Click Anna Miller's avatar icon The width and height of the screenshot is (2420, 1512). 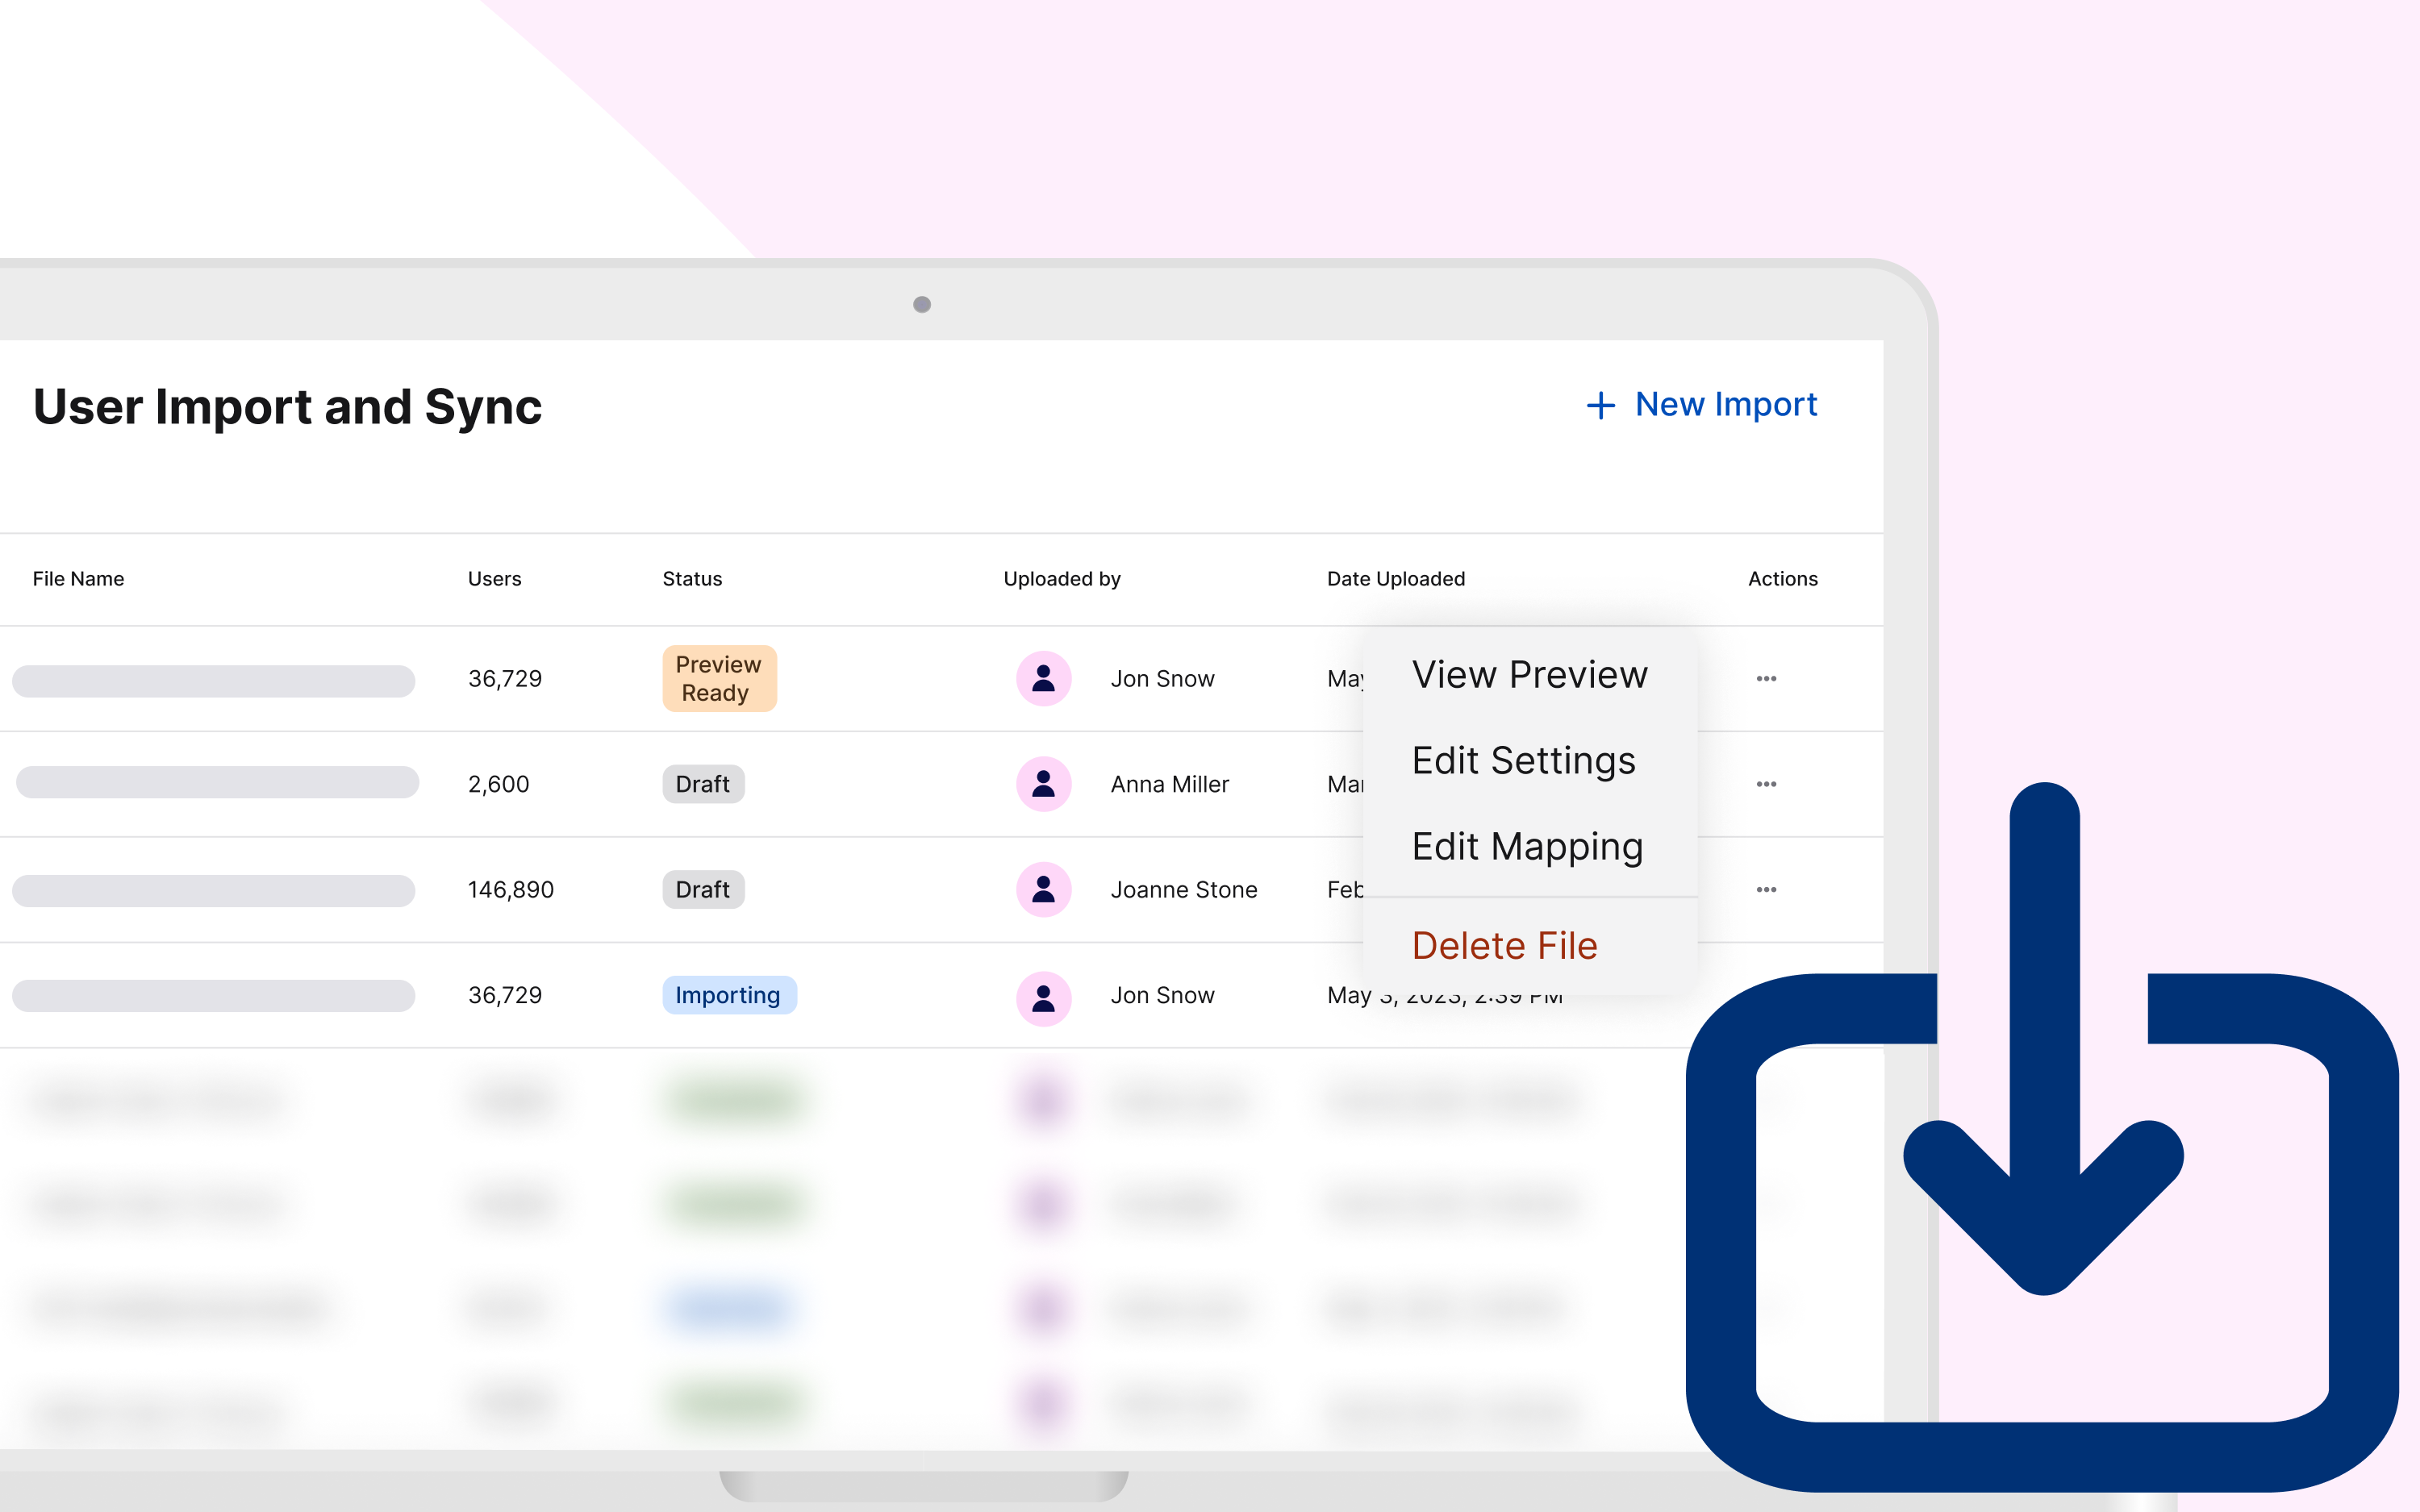click(1043, 784)
